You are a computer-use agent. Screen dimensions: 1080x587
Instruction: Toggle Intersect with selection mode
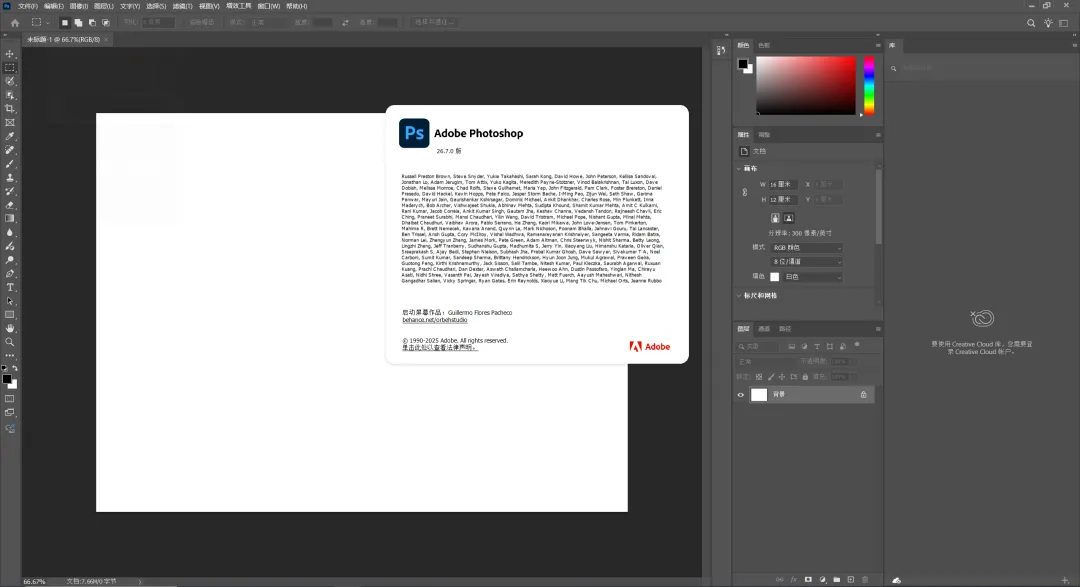point(105,23)
